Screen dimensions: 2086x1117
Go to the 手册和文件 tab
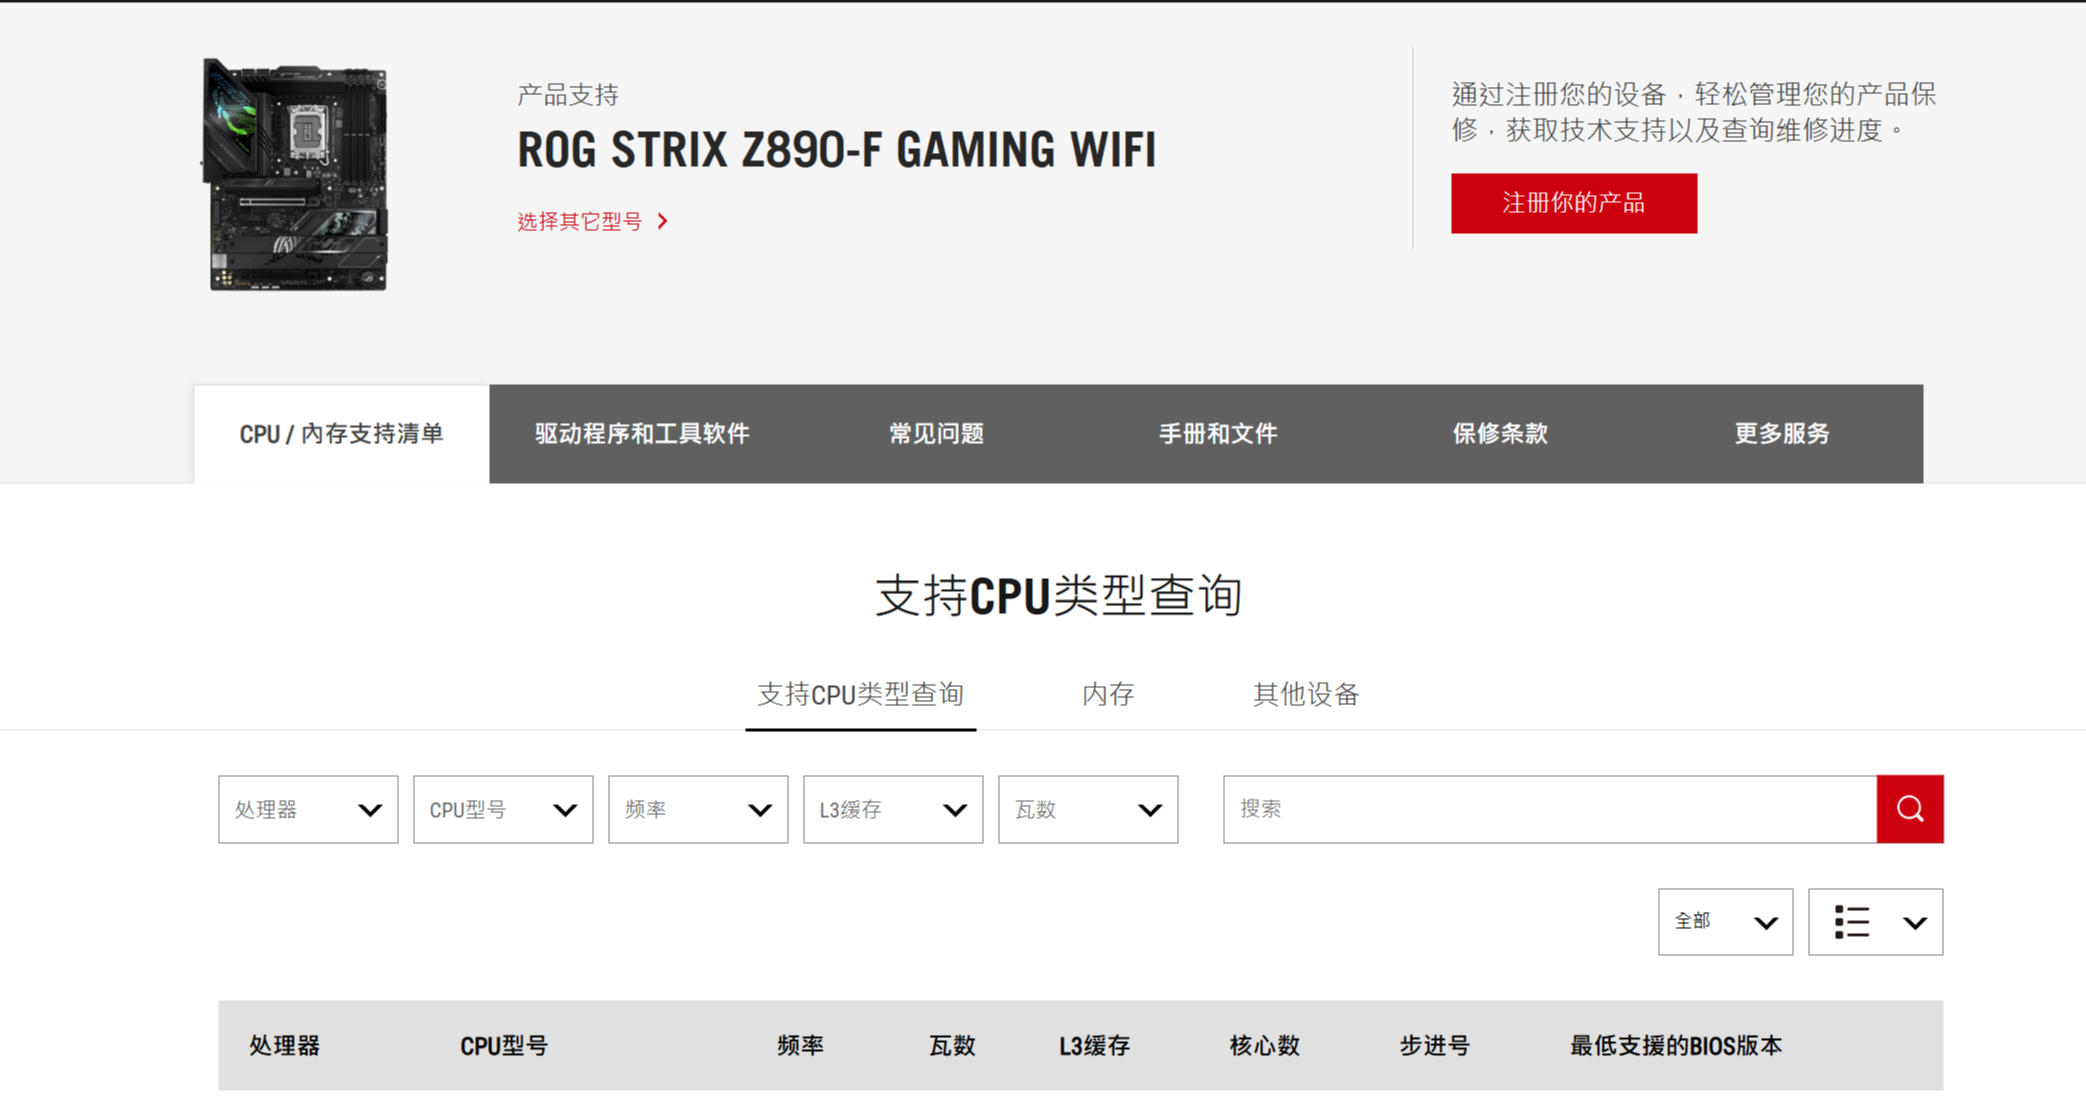tap(1218, 434)
